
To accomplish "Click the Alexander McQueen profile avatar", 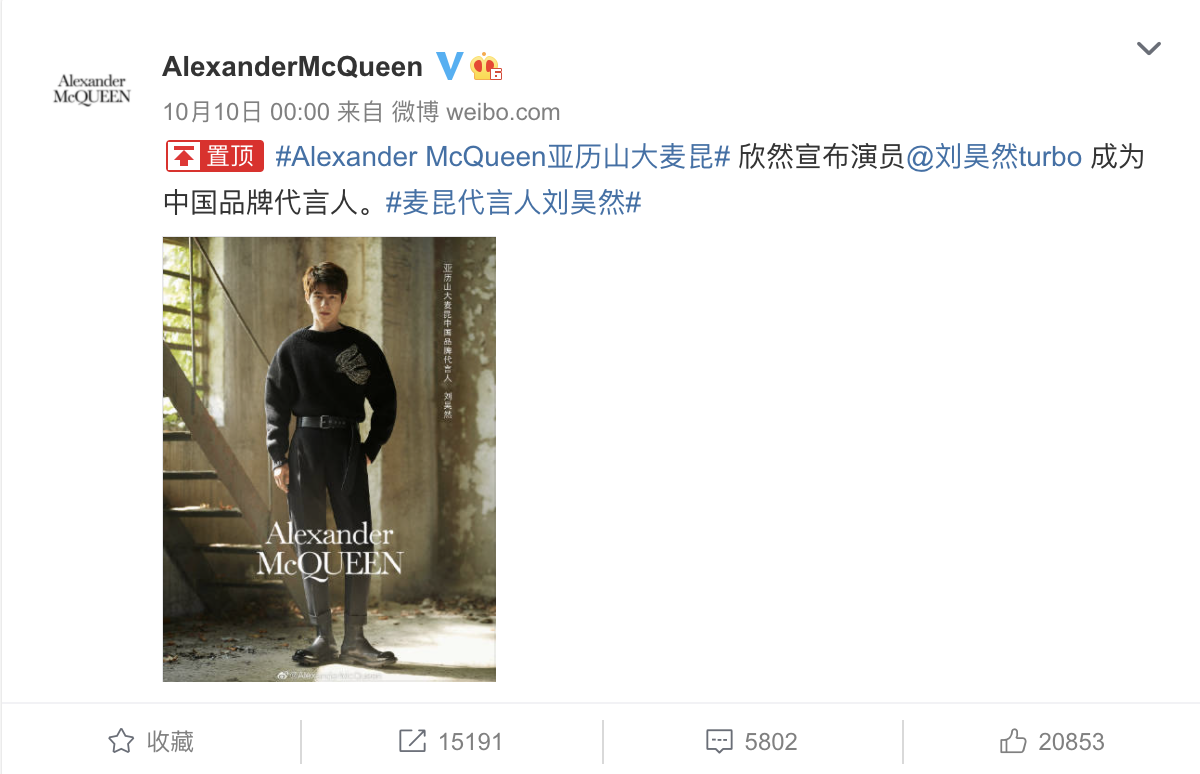I will tap(92, 88).
